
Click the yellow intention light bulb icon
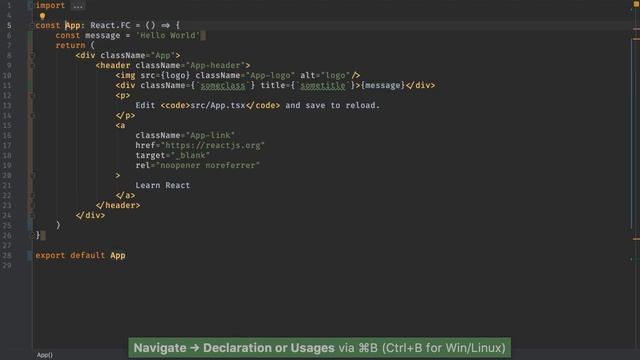[42, 16]
